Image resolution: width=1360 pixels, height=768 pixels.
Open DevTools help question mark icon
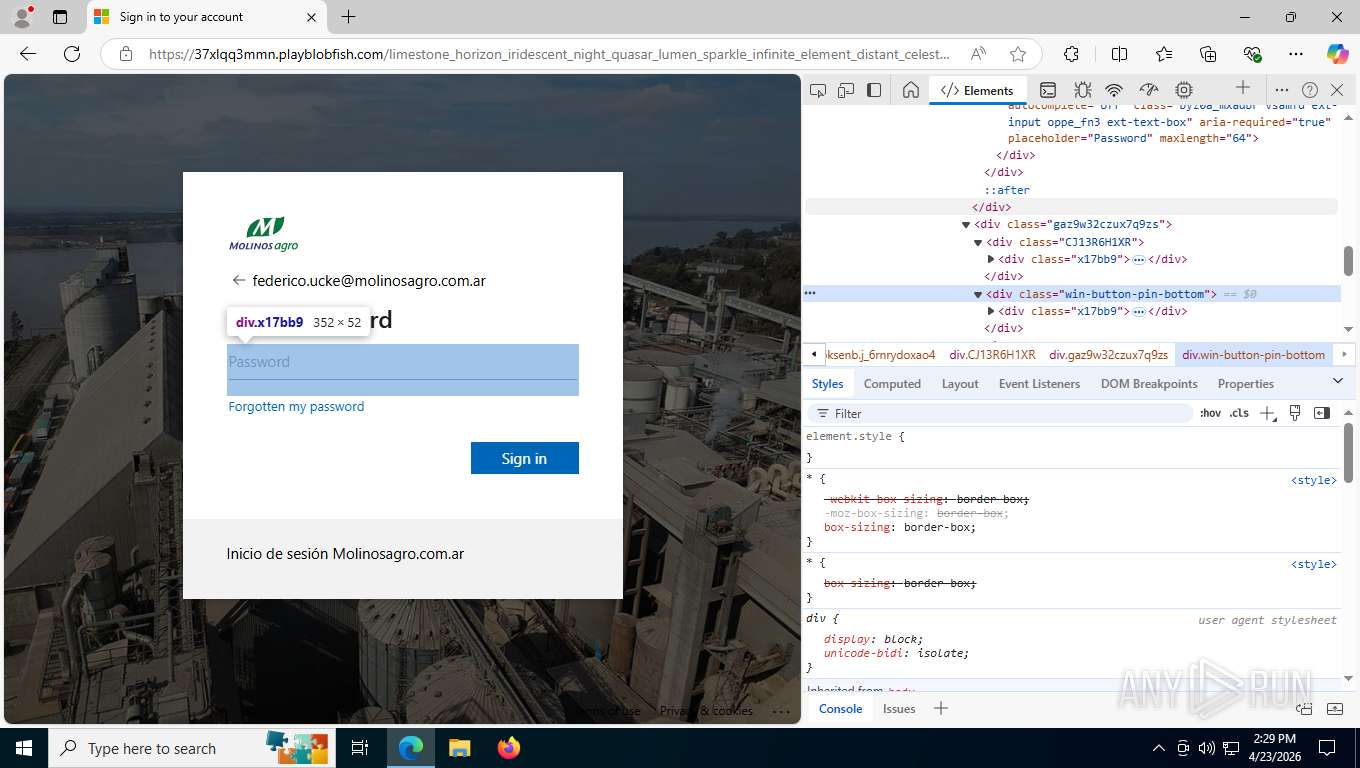coord(1310,90)
